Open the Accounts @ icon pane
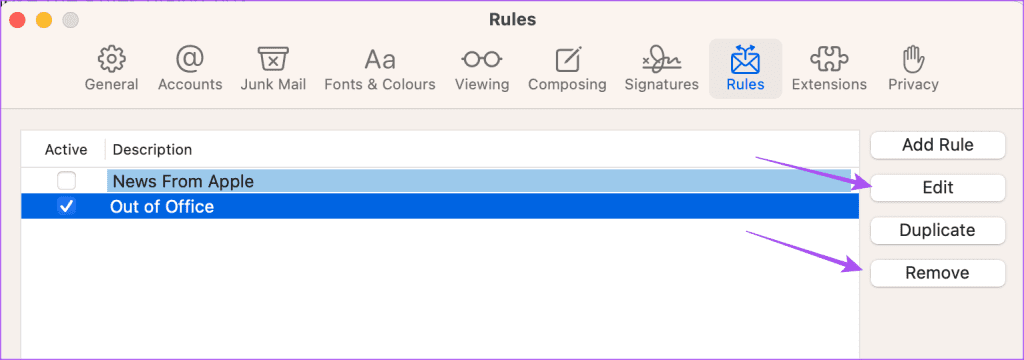Viewport: 1024px width, 360px height. (x=190, y=59)
